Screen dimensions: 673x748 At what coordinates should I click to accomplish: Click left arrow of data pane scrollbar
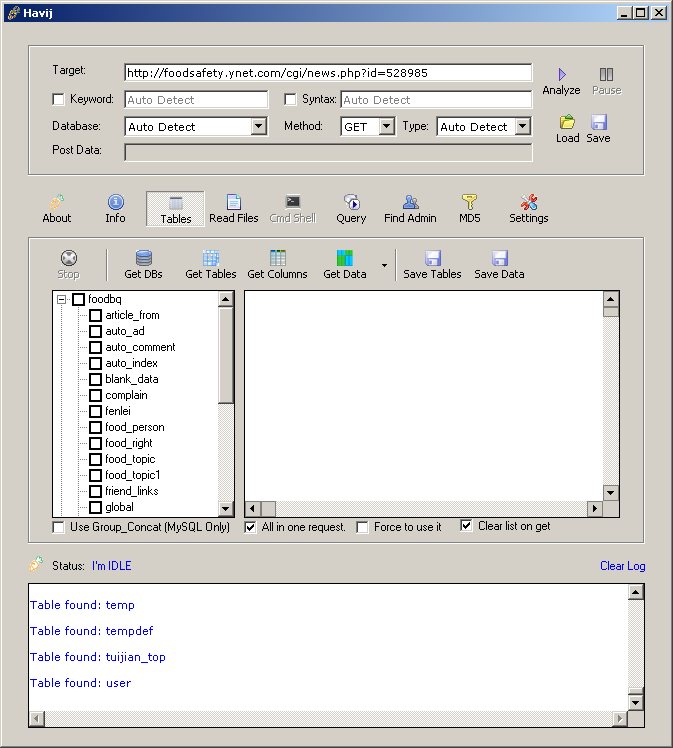click(x=253, y=509)
